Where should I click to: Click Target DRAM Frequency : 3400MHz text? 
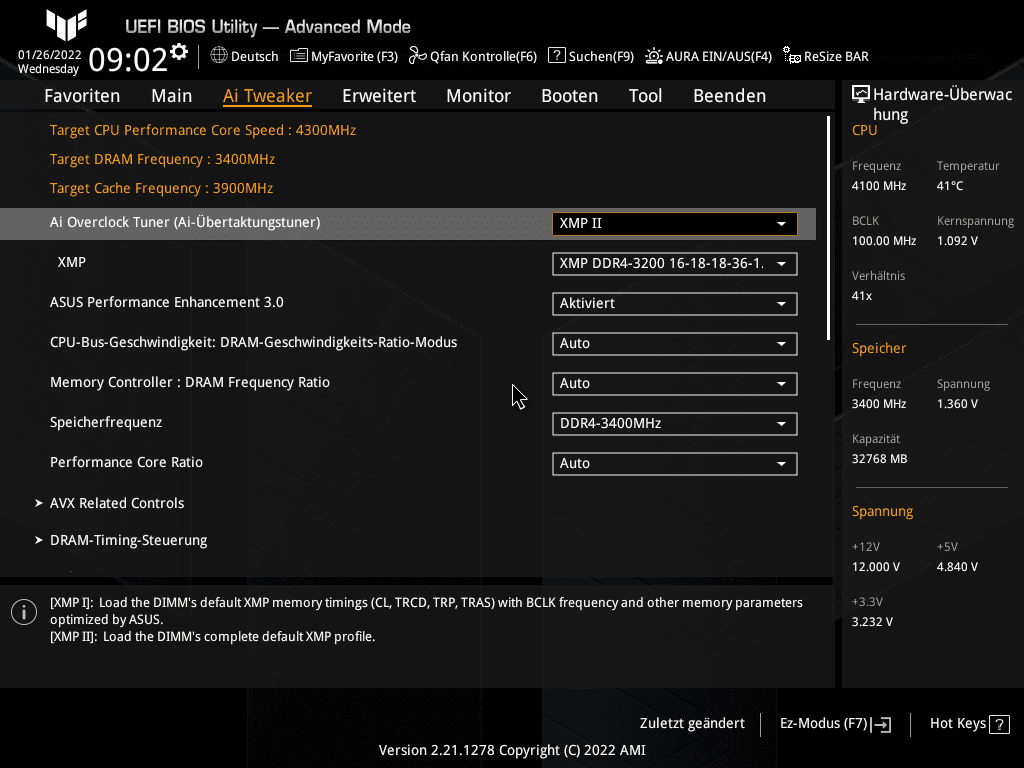click(x=162, y=159)
